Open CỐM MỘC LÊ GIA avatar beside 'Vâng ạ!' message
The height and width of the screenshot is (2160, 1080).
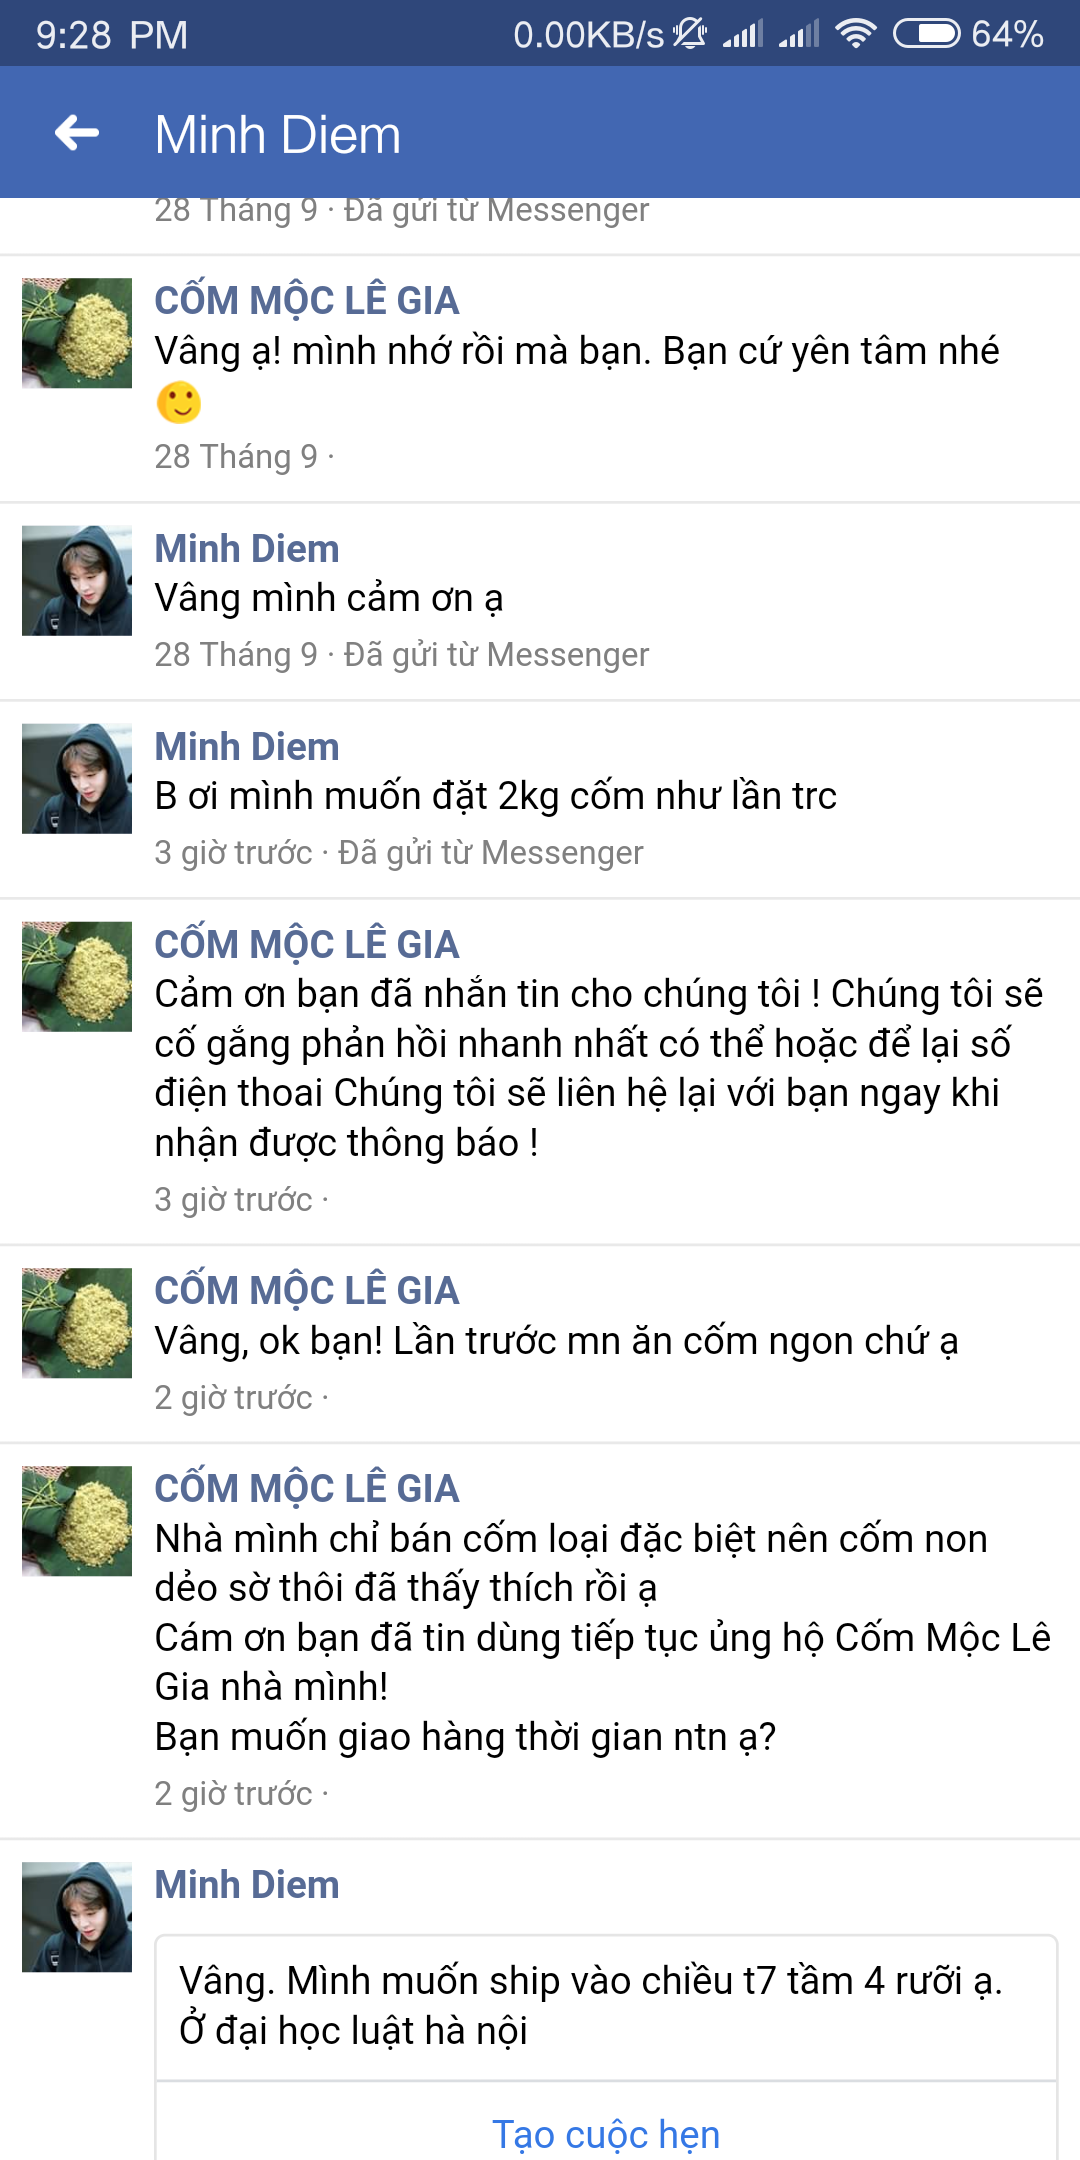point(77,333)
